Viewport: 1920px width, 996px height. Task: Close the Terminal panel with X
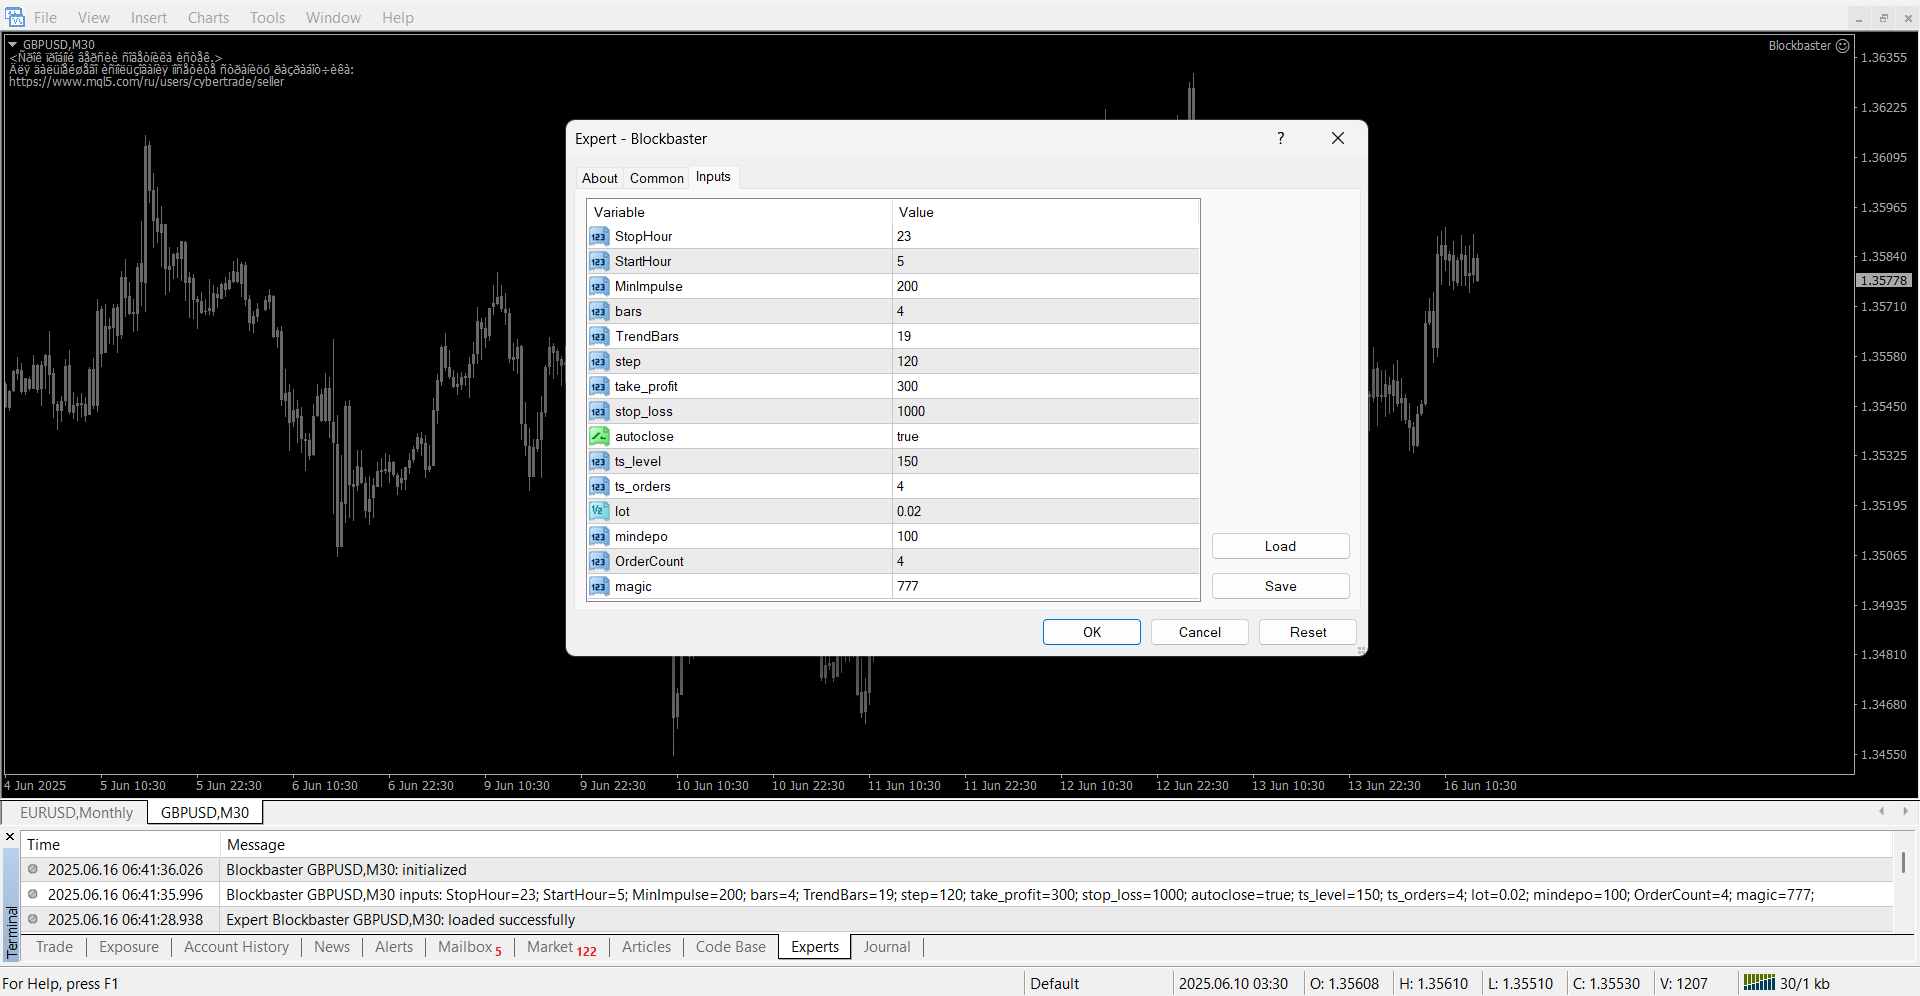(10, 837)
